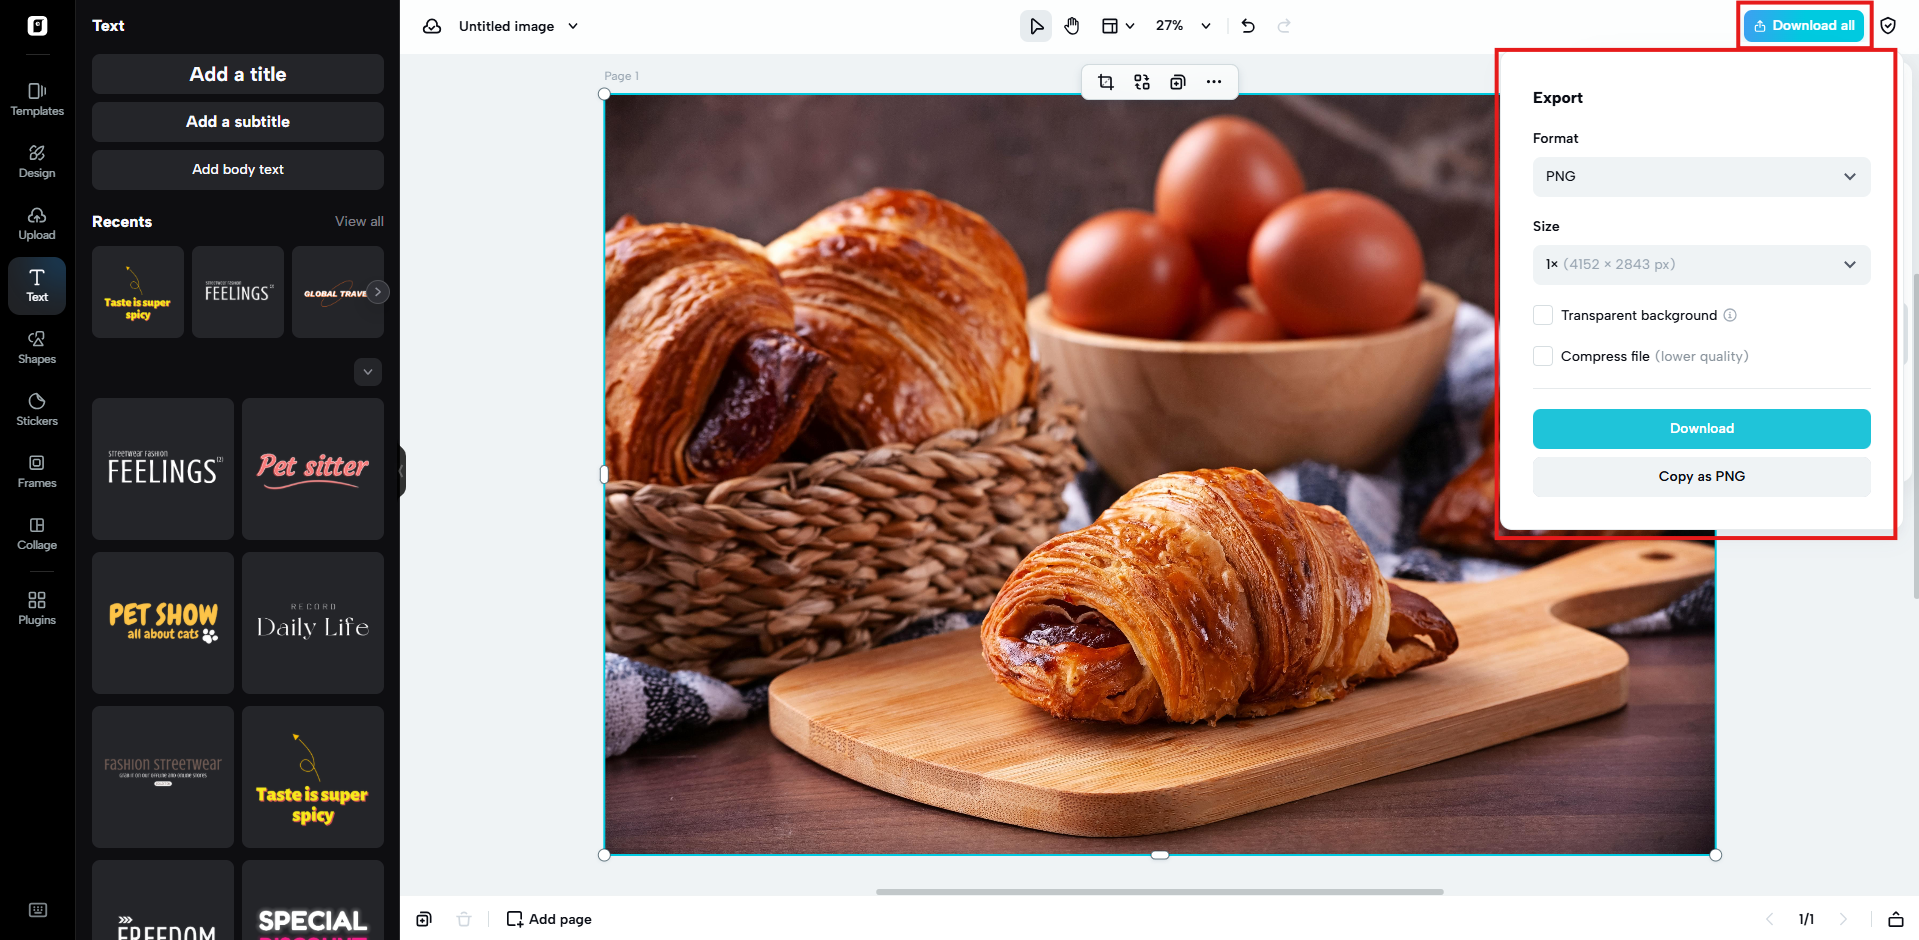1919x940 pixels.
Task: Open keyboard shortcuts icon at sidebar bottom
Action: pos(38,910)
